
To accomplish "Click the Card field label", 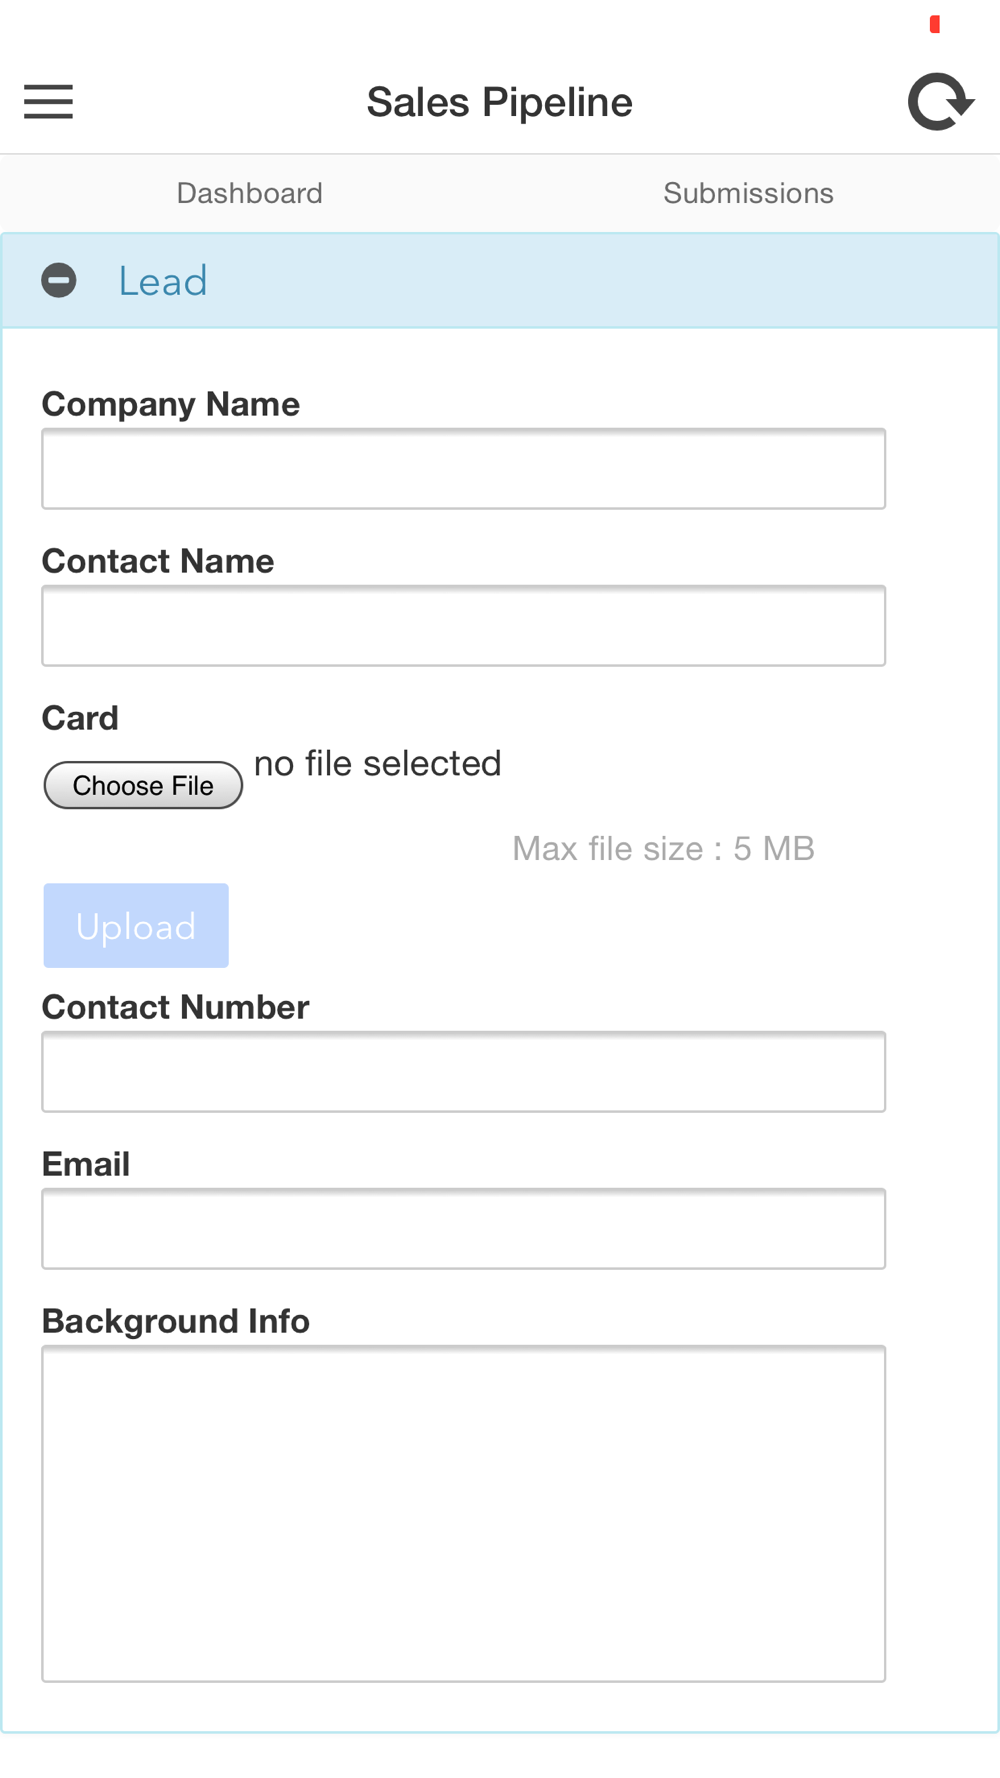I will click(80, 718).
